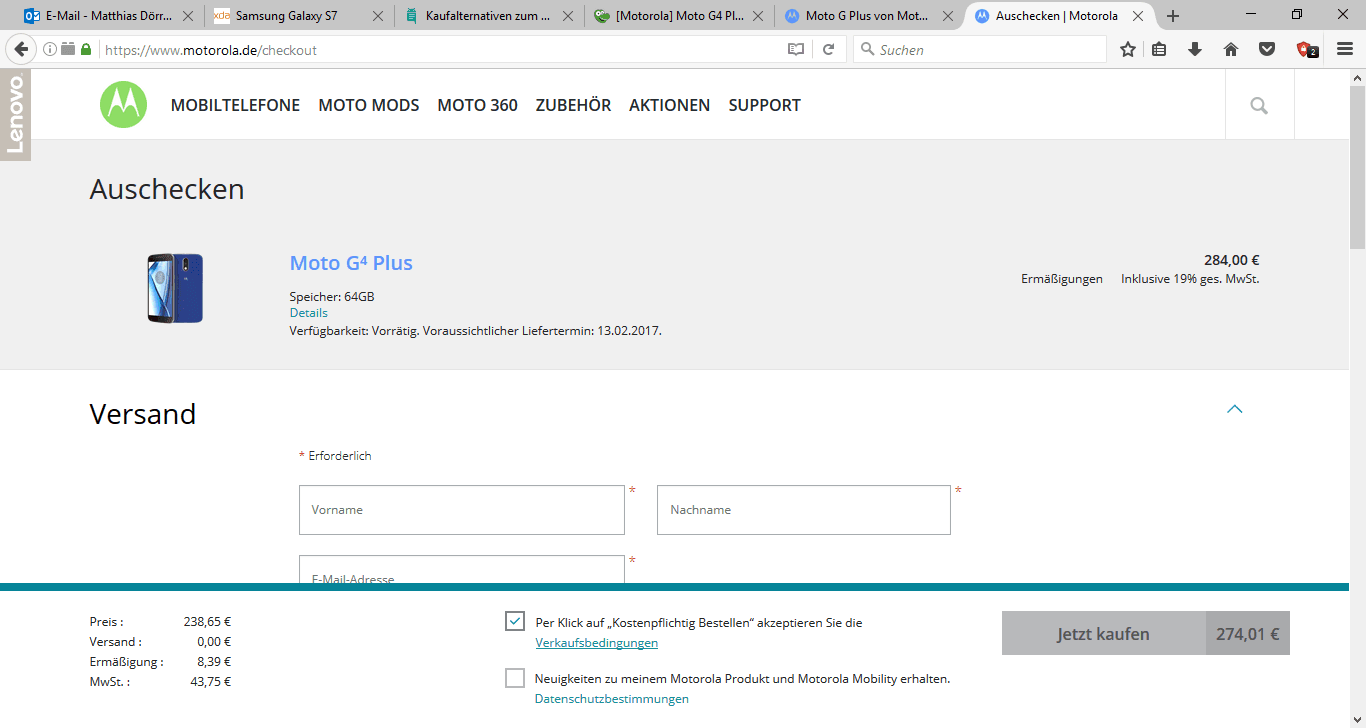
Task: Click the Verfügbarkeit delivery date text
Action: coord(475,330)
